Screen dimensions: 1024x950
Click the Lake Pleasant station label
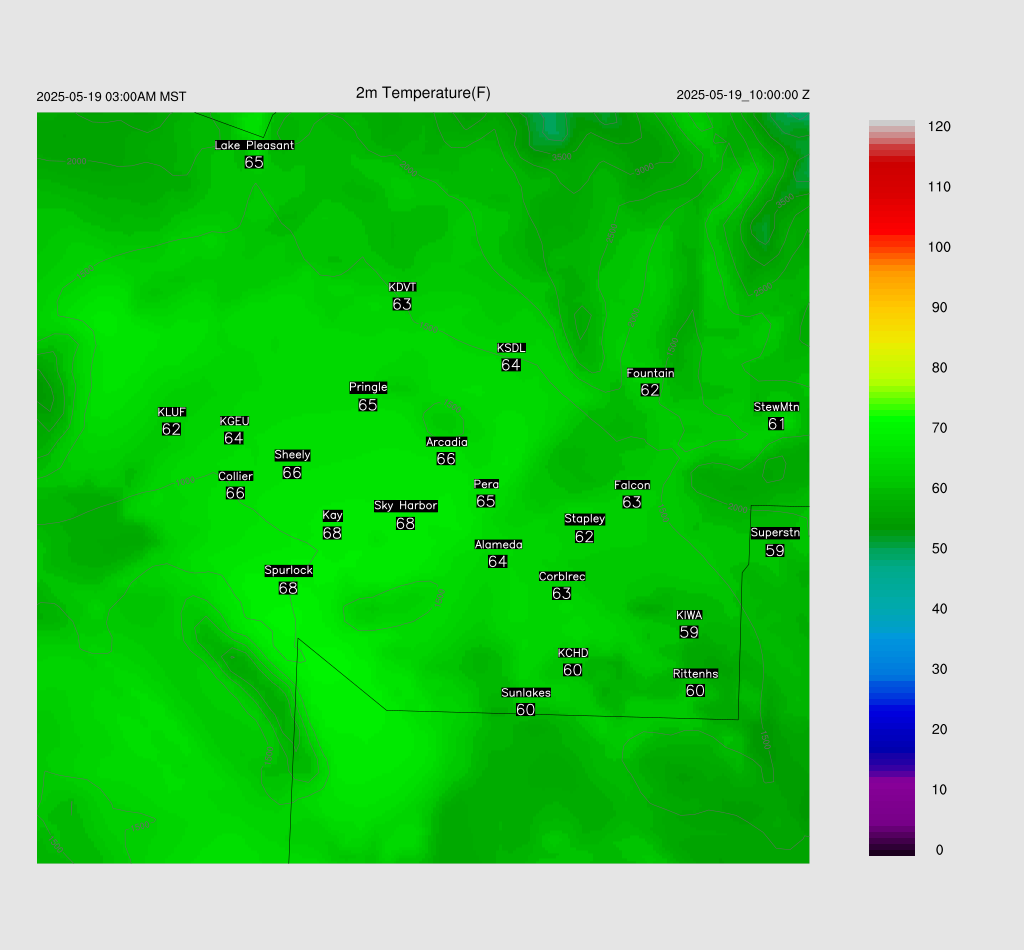coord(255,145)
